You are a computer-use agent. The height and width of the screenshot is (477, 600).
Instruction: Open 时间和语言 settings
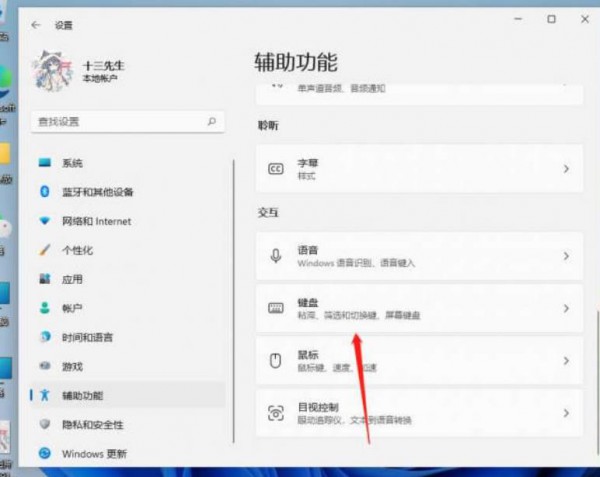(x=127, y=337)
